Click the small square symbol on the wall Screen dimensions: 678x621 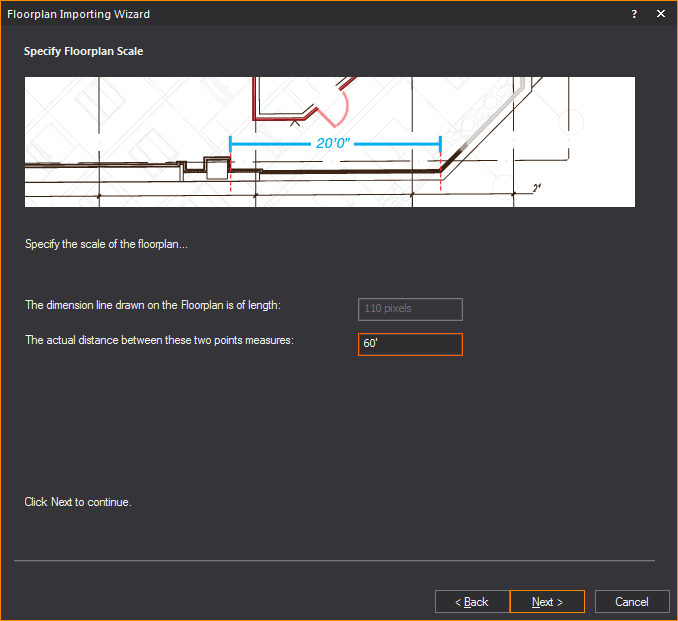click(x=215, y=167)
